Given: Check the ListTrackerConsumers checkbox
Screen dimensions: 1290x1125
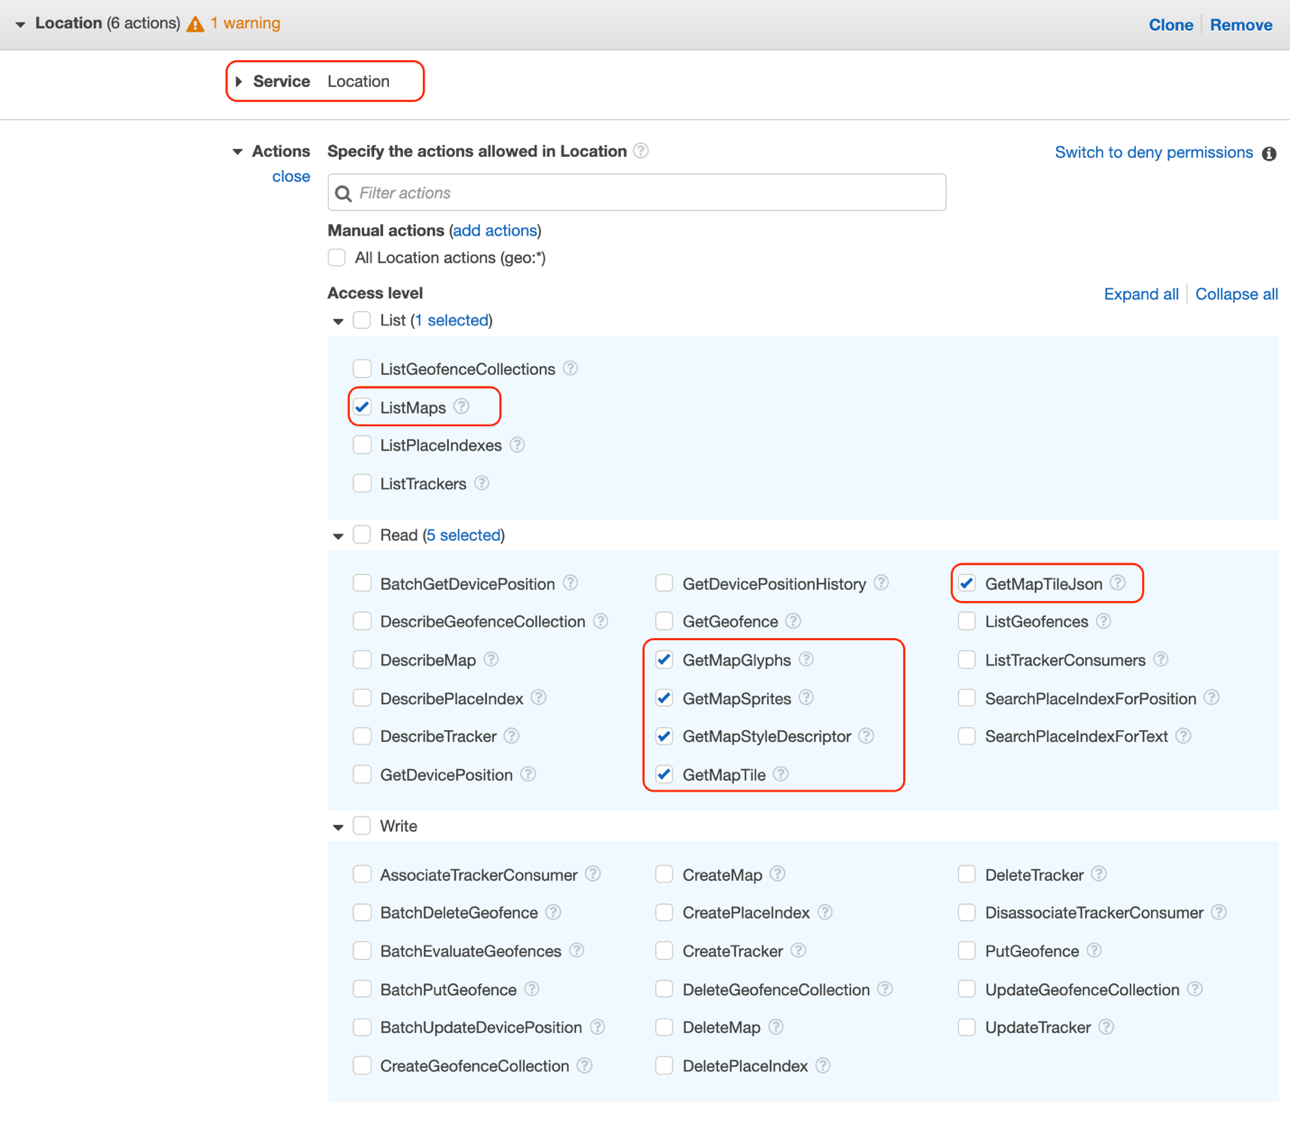Looking at the screenshot, I should point(967,659).
